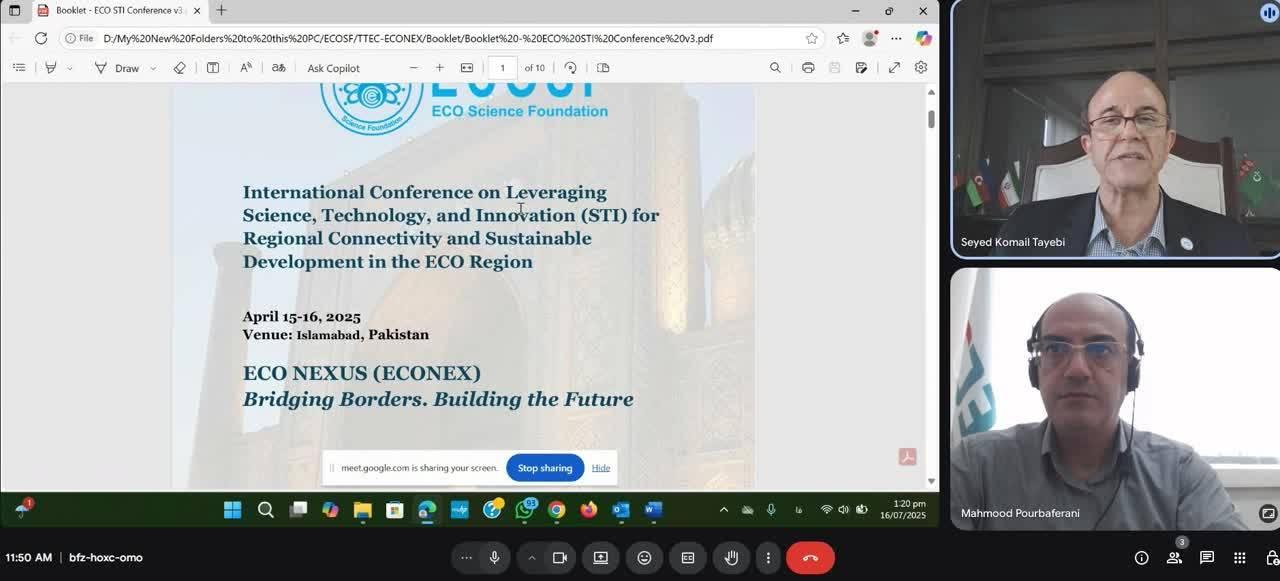Toggle the camera in Meet controls
The height and width of the screenshot is (581, 1280).
(560, 558)
